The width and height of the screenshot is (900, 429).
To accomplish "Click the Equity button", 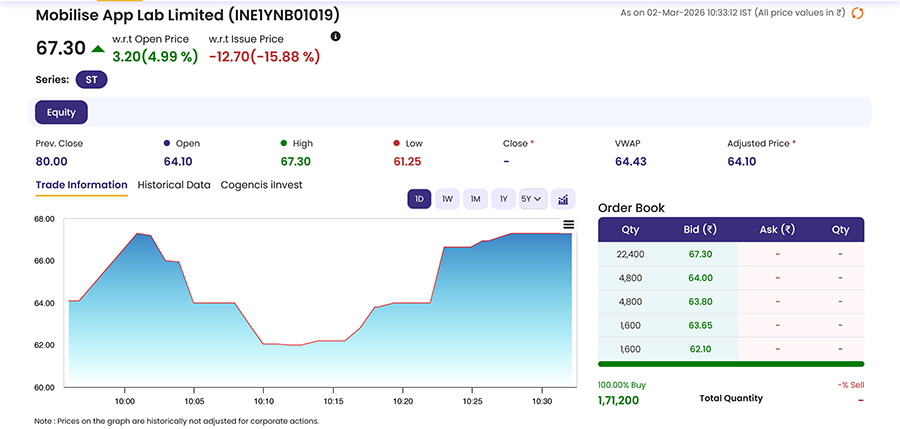I will (61, 113).
